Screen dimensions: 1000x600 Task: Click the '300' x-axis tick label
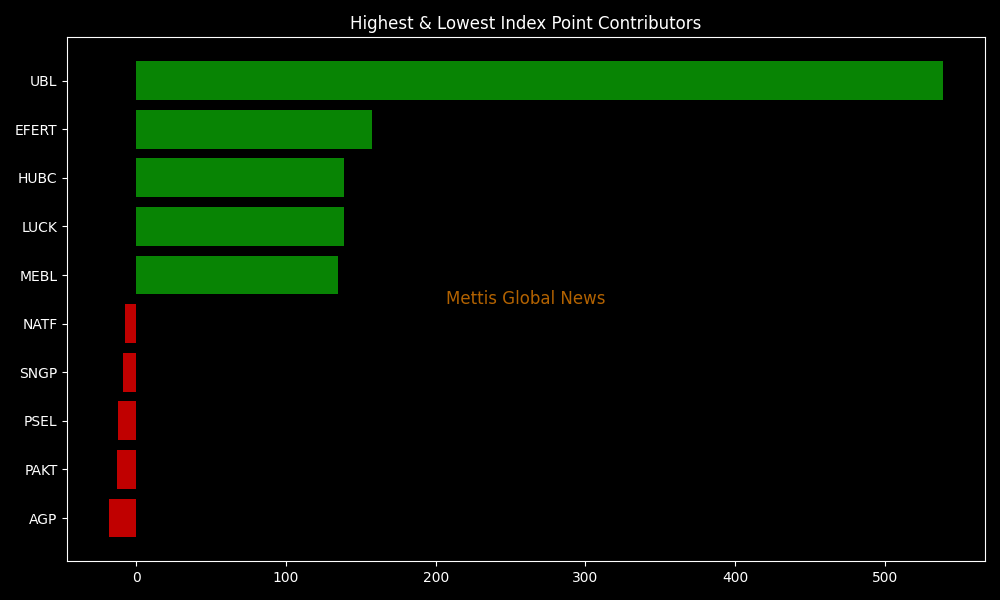tap(585, 578)
